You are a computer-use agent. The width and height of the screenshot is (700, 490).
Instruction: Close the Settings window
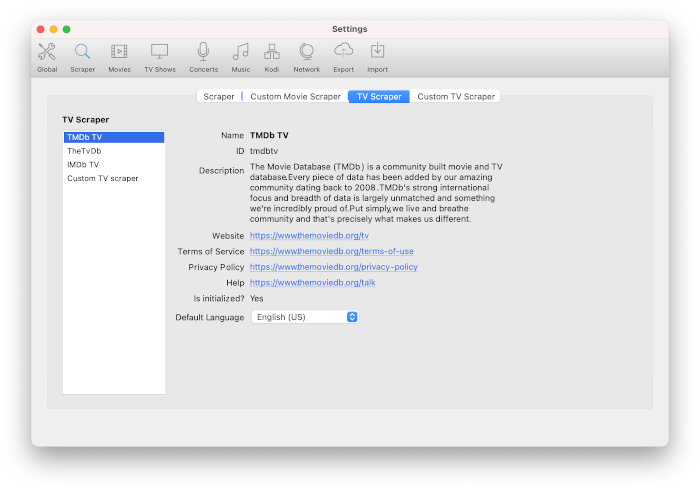pyautogui.click(x=40, y=29)
